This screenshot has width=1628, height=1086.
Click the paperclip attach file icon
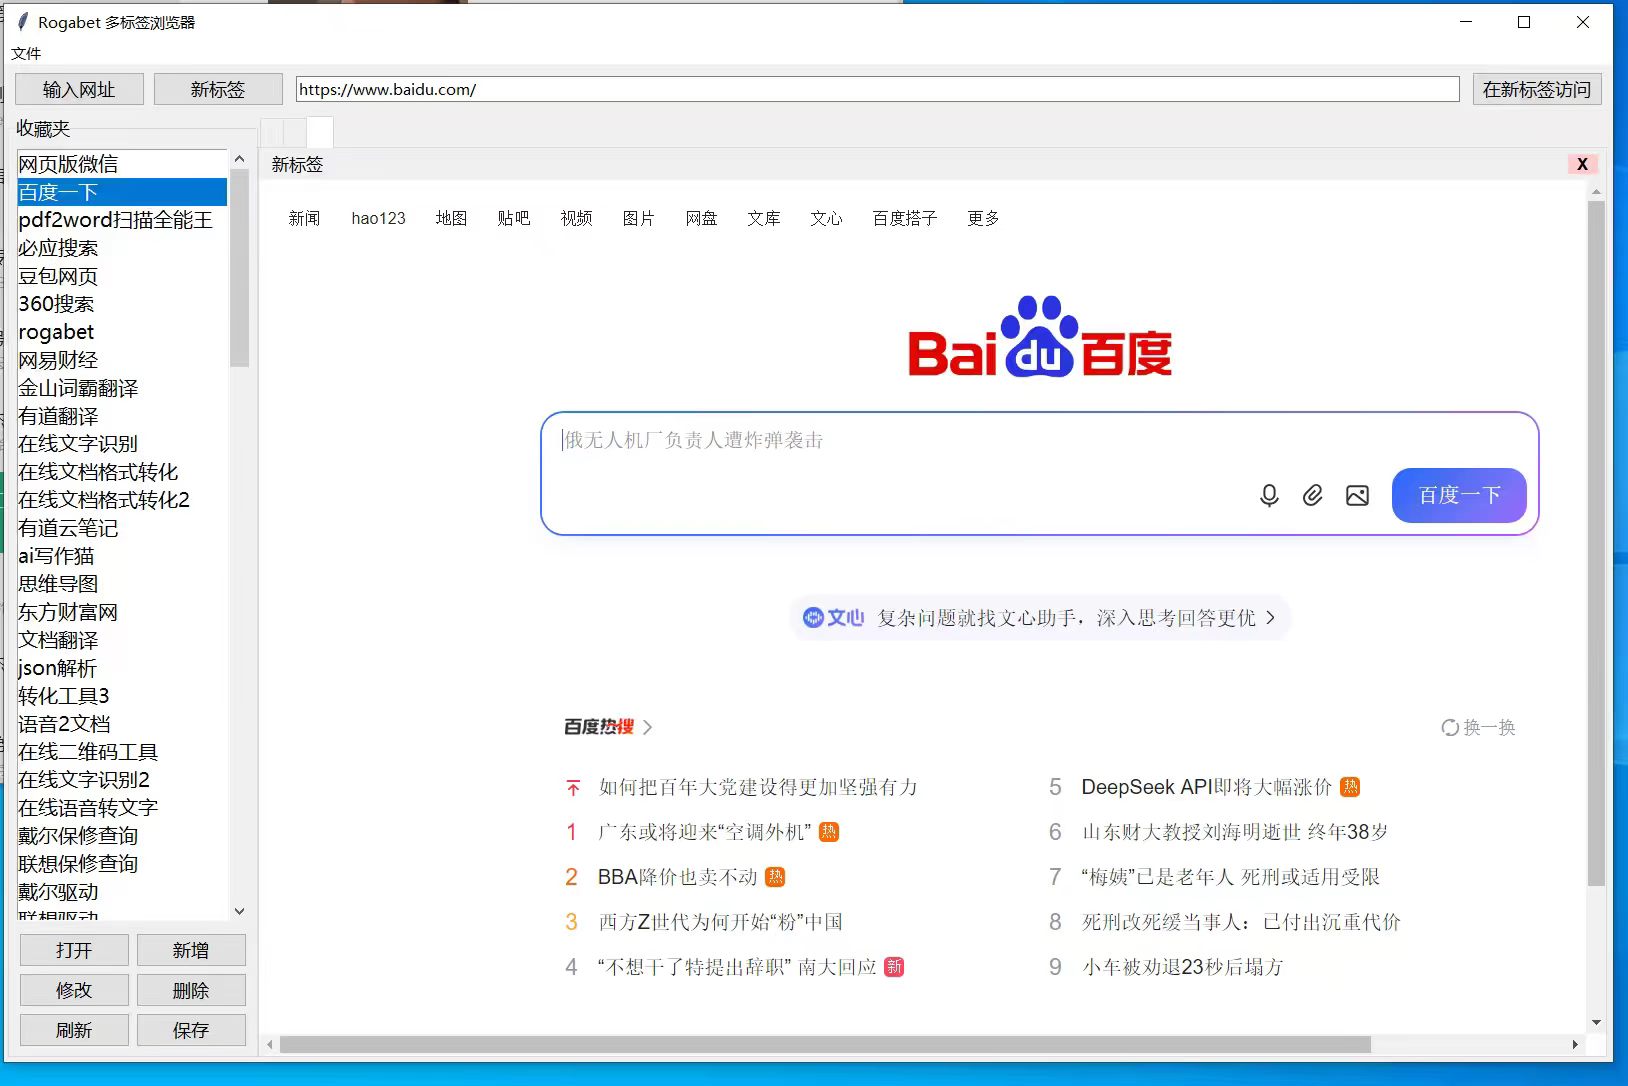(1313, 495)
